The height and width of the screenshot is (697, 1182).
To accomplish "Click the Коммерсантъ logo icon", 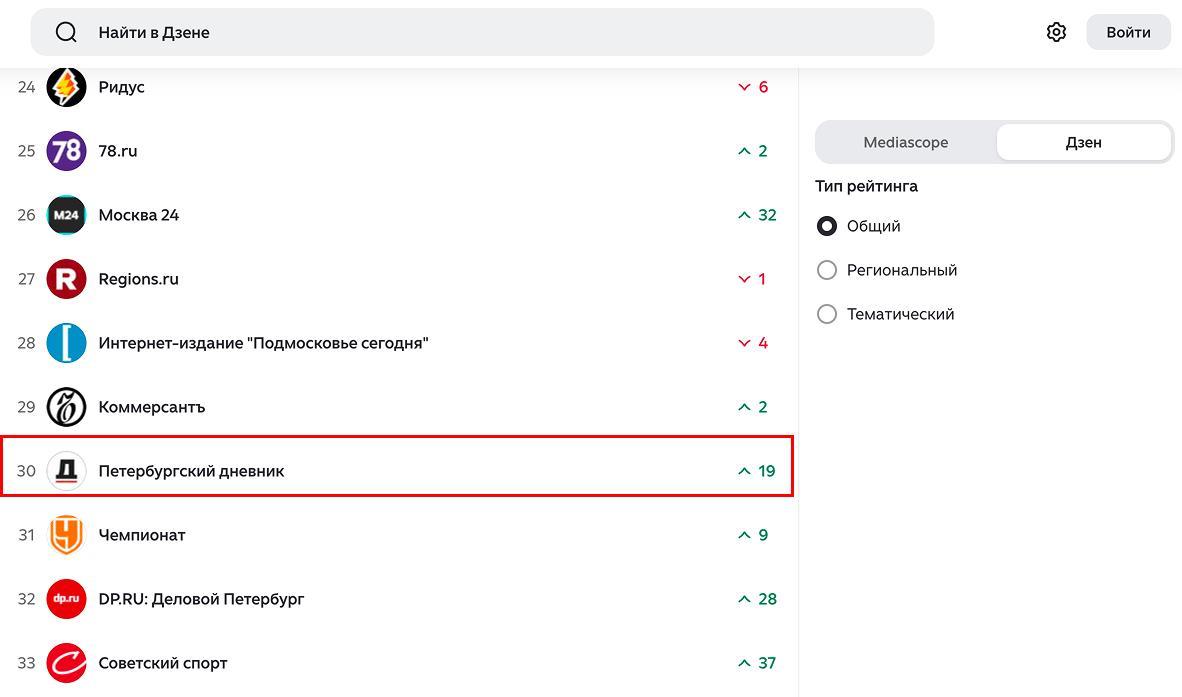I will click(66, 407).
